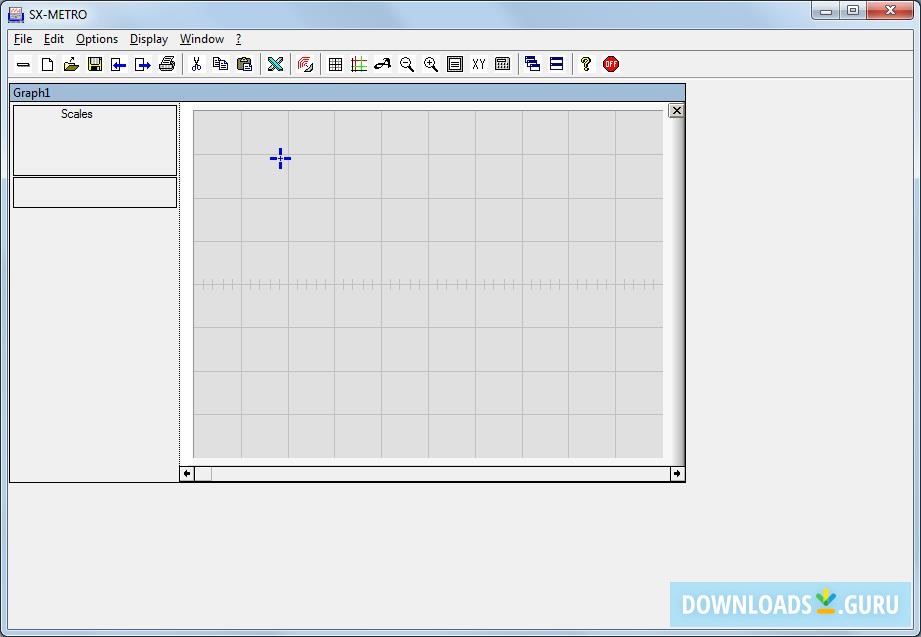Click the Graph1 window title bar

click(347, 93)
